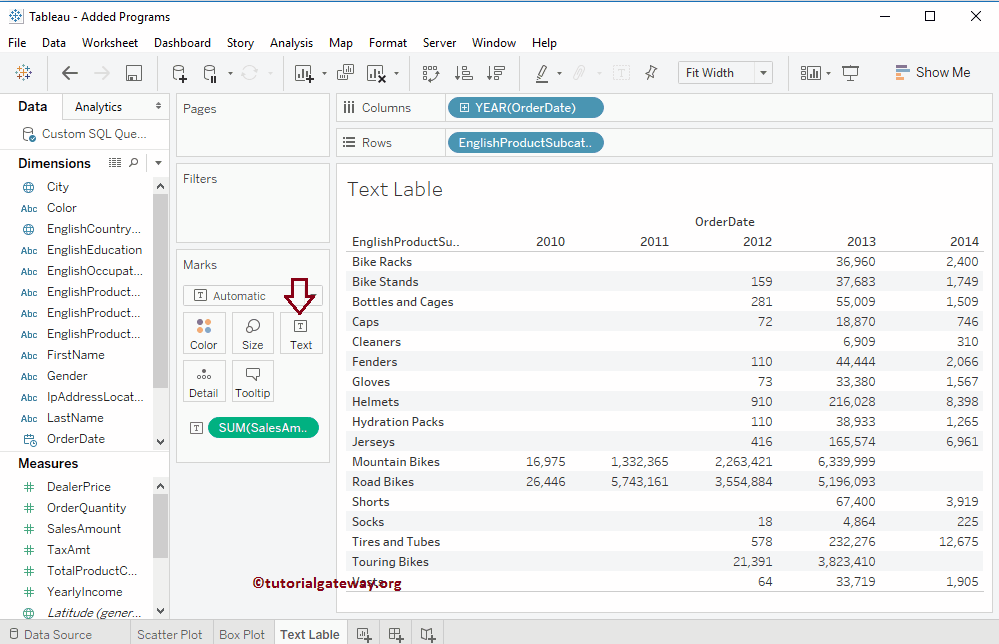View data icon in Dimensions header

click(x=115, y=163)
